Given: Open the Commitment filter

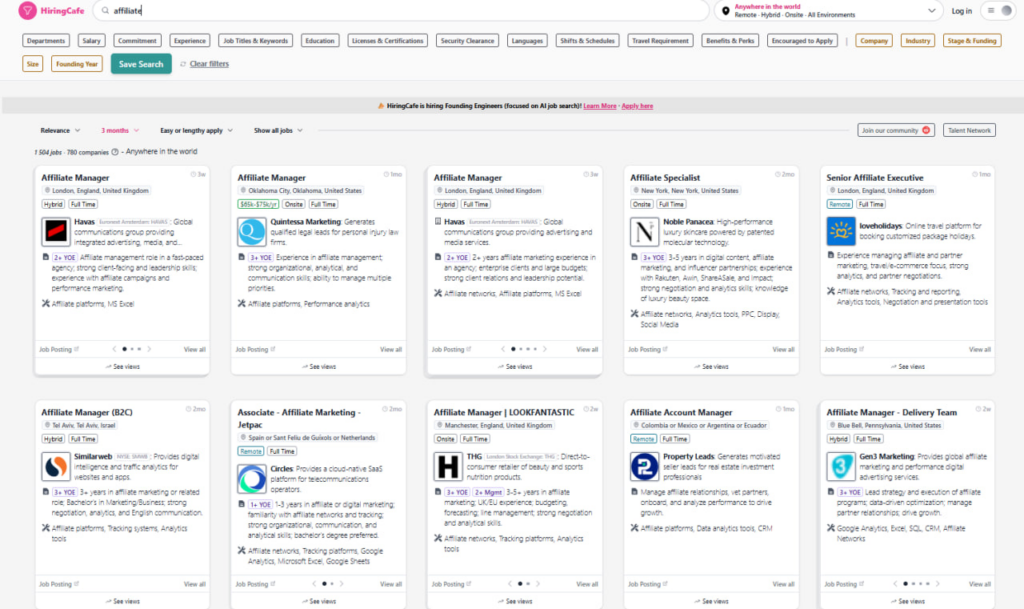Looking at the screenshot, I should 137,40.
